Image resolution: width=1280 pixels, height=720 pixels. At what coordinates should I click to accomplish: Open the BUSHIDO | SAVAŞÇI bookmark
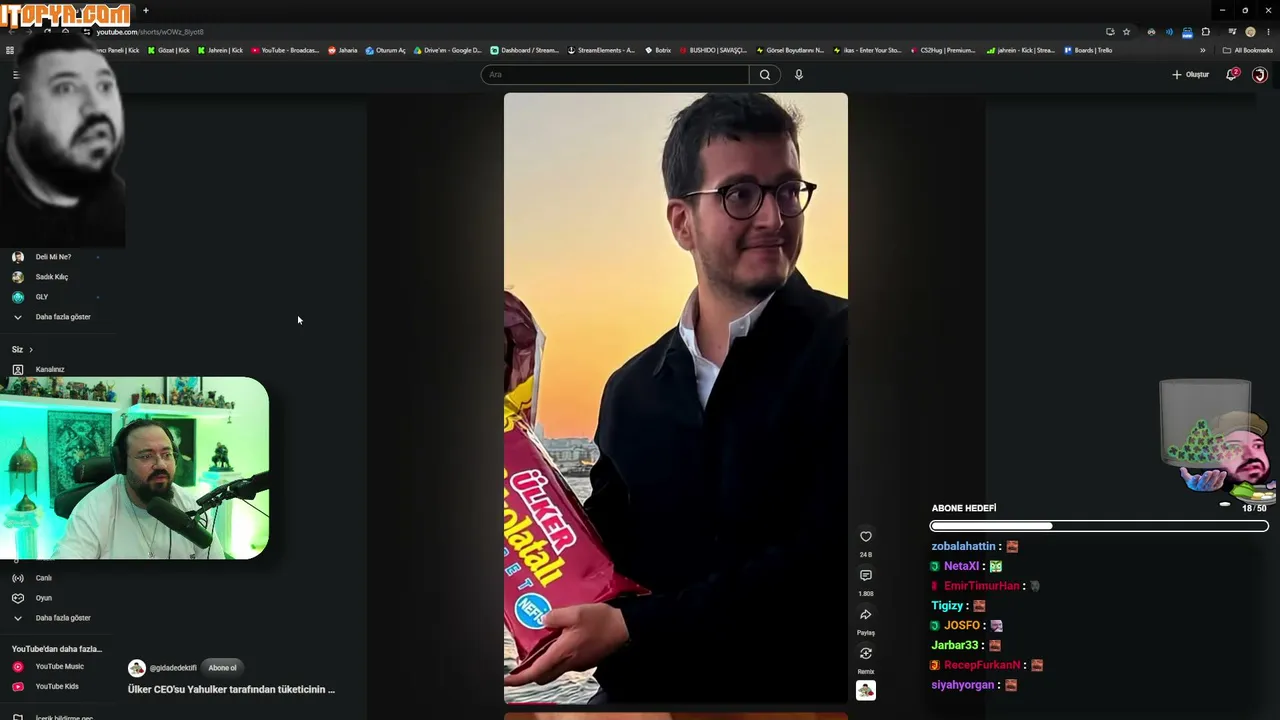point(713,50)
